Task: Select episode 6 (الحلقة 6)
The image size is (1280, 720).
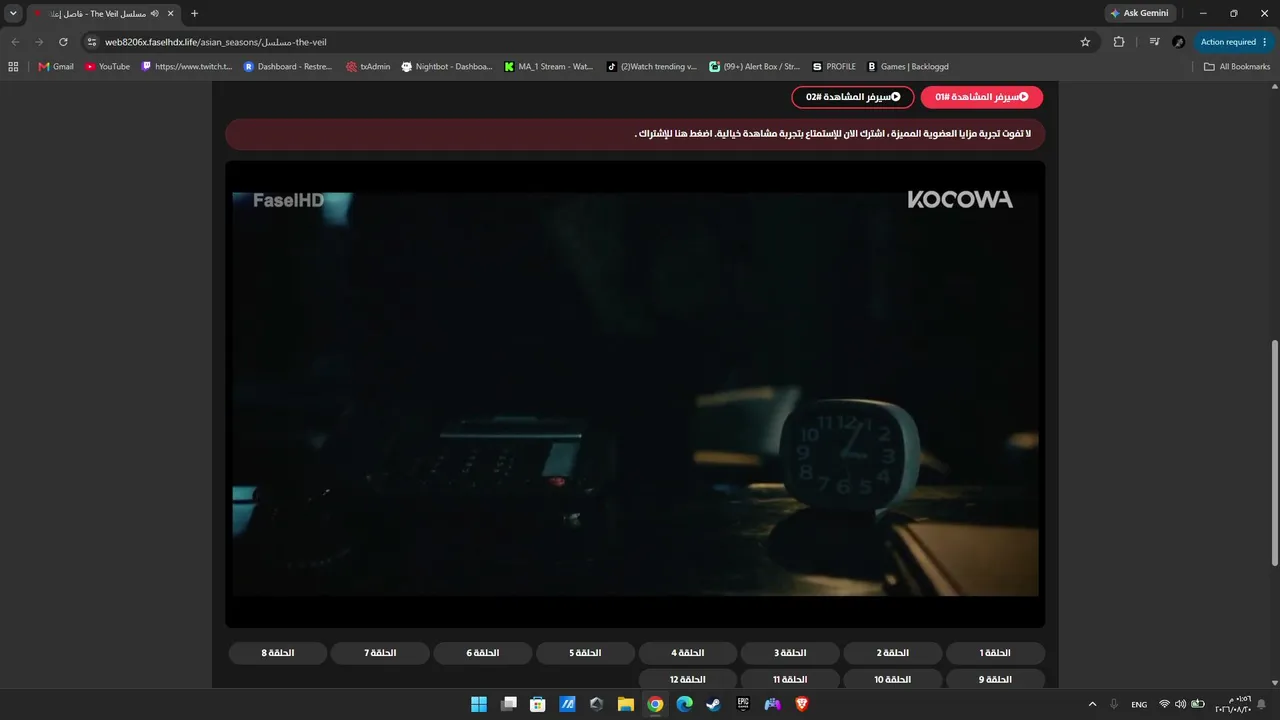Action: coord(483,653)
